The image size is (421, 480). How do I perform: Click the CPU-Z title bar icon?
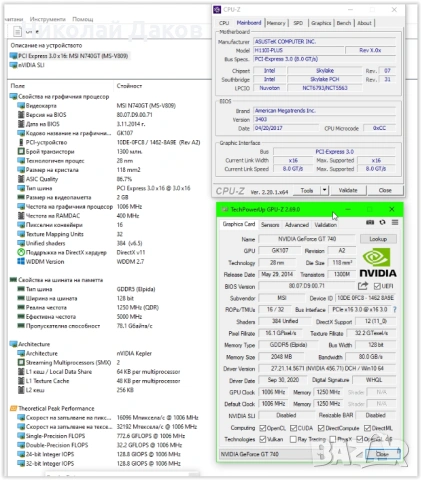(x=217, y=9)
